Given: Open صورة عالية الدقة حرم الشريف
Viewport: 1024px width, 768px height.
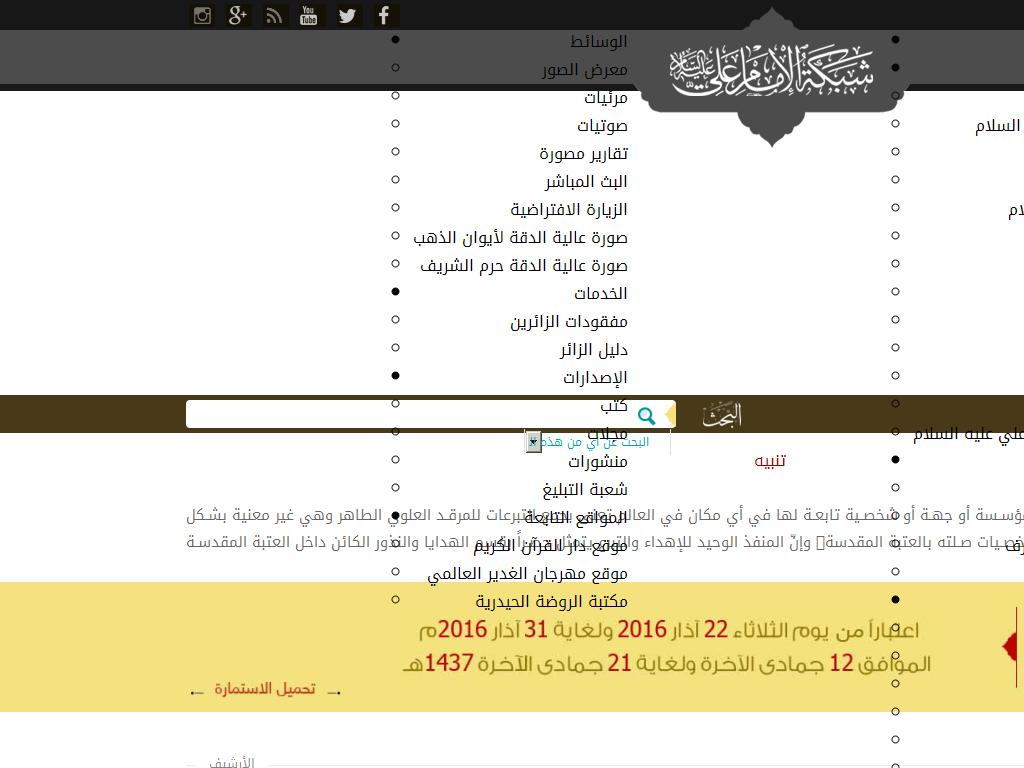Looking at the screenshot, I should (x=524, y=266).
